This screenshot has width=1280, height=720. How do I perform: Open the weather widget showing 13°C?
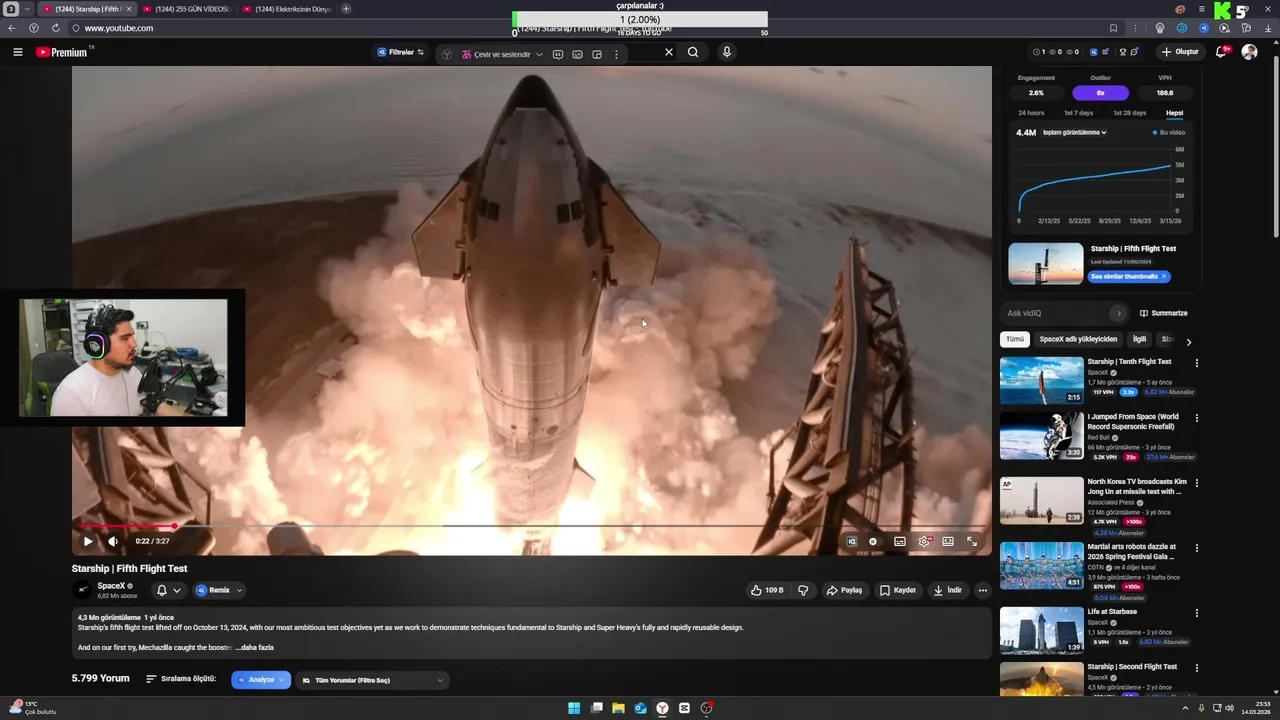point(32,708)
